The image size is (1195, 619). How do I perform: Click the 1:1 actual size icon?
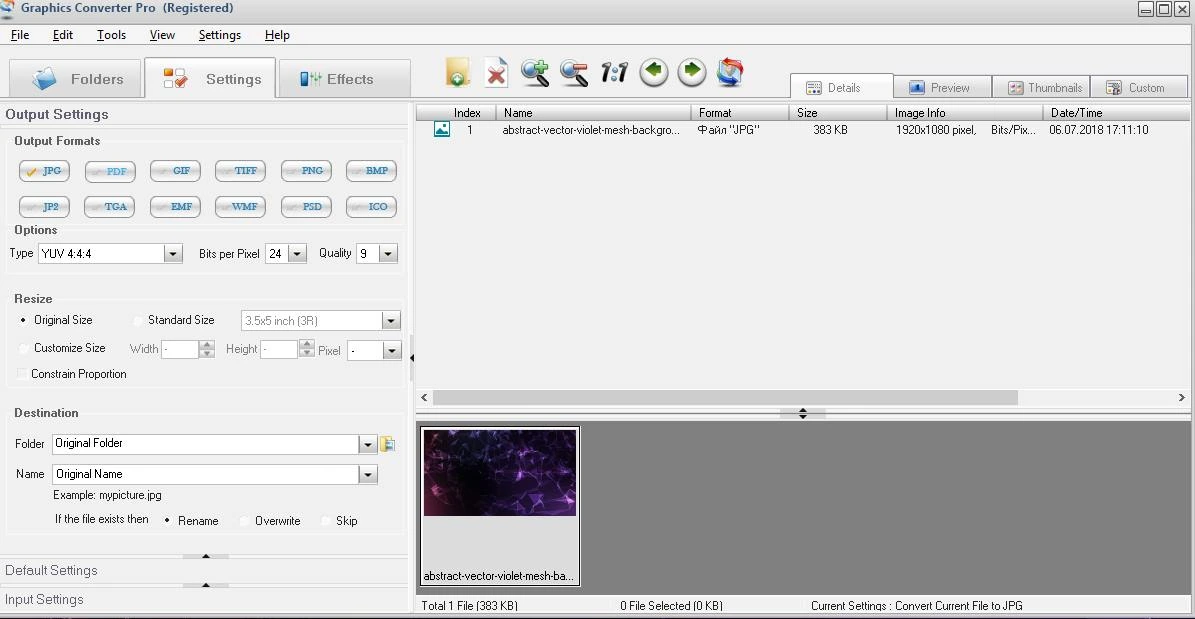(x=614, y=72)
